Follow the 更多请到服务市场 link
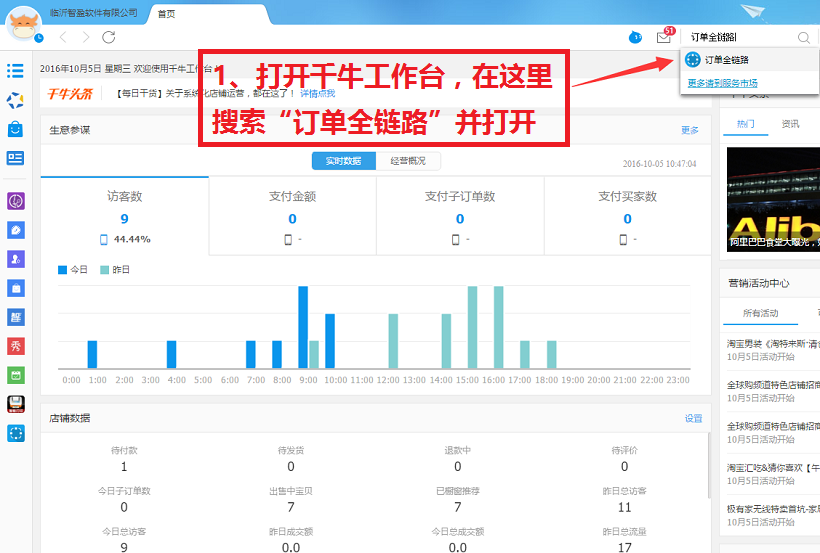Viewport: 820px width, 553px height. click(722, 83)
